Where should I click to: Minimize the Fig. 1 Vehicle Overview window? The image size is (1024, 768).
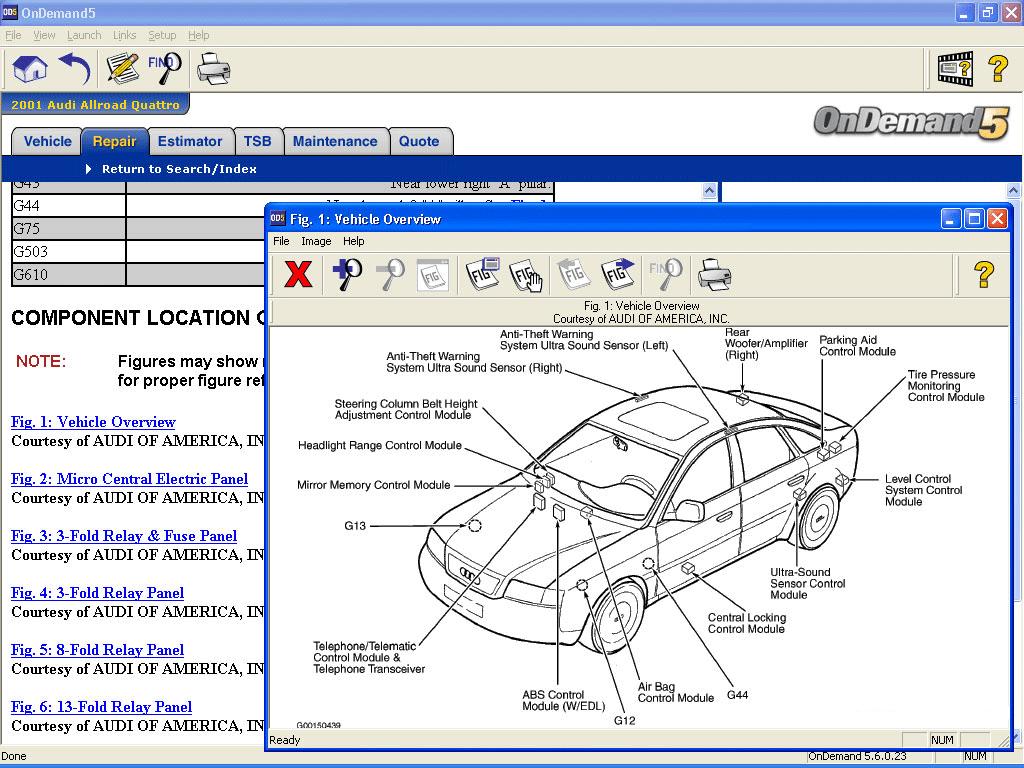[951, 219]
